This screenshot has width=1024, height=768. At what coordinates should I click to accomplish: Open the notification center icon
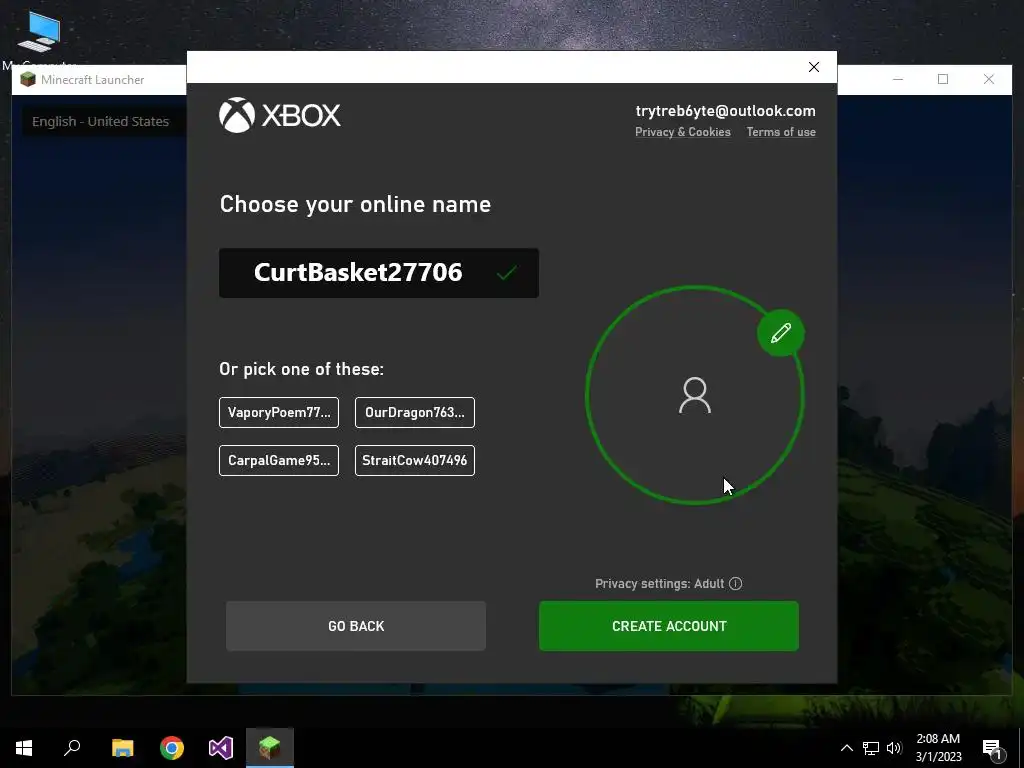[993, 748]
